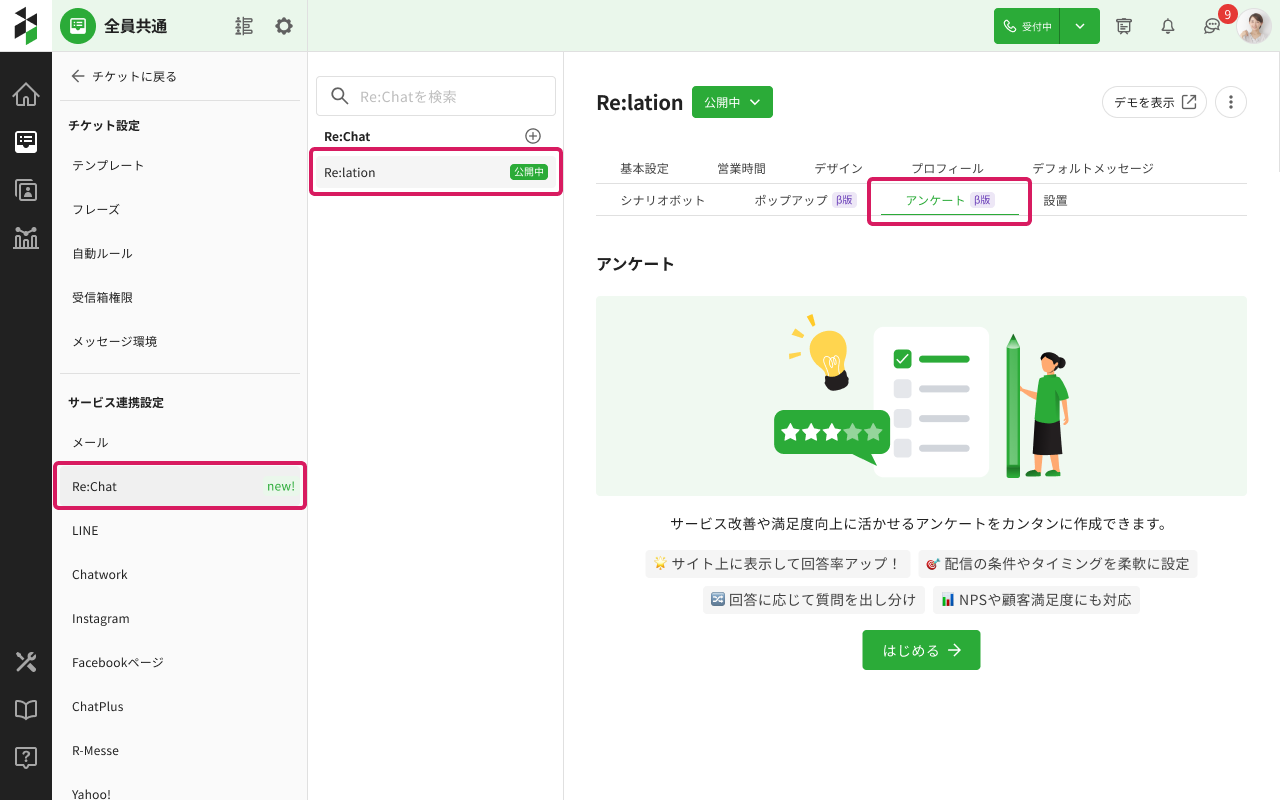Switch to デフォルトメッセージ tab
Viewport: 1280px width, 800px height.
click(x=1093, y=168)
